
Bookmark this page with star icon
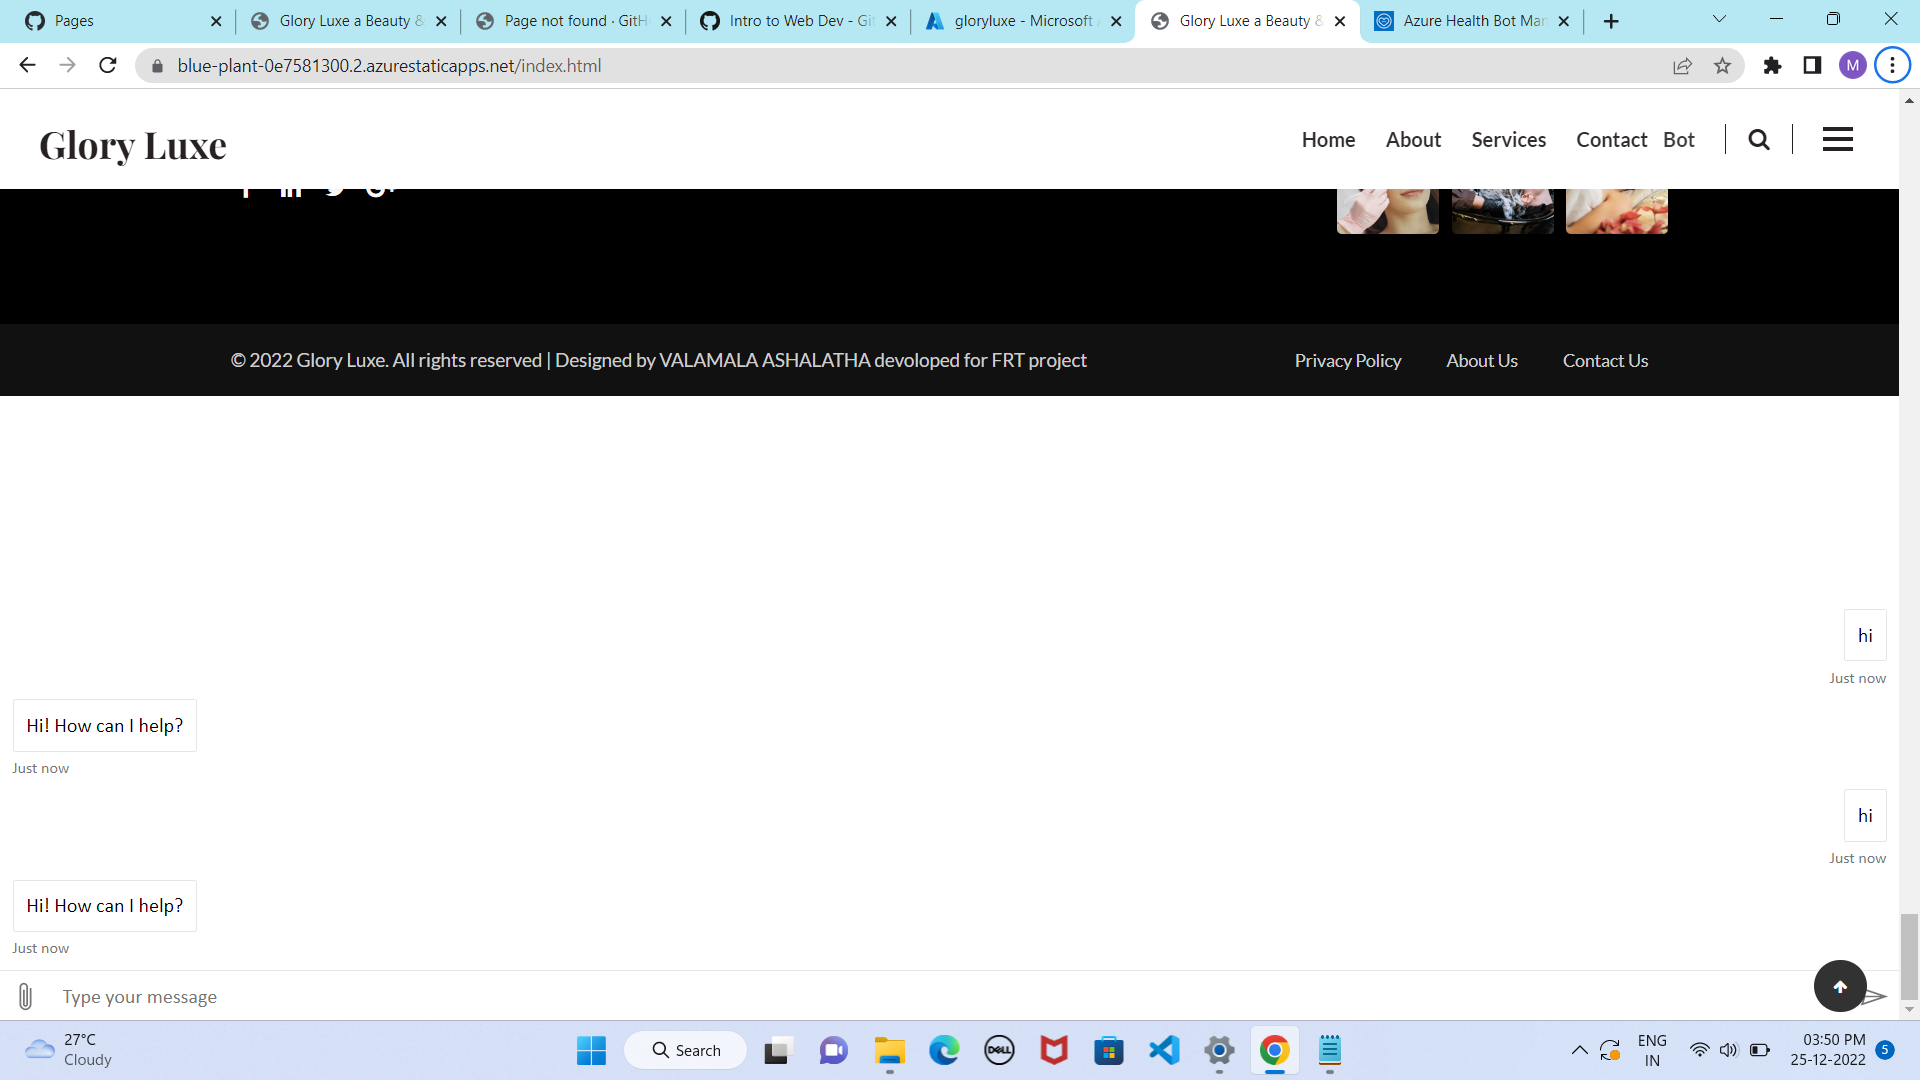coord(1722,66)
